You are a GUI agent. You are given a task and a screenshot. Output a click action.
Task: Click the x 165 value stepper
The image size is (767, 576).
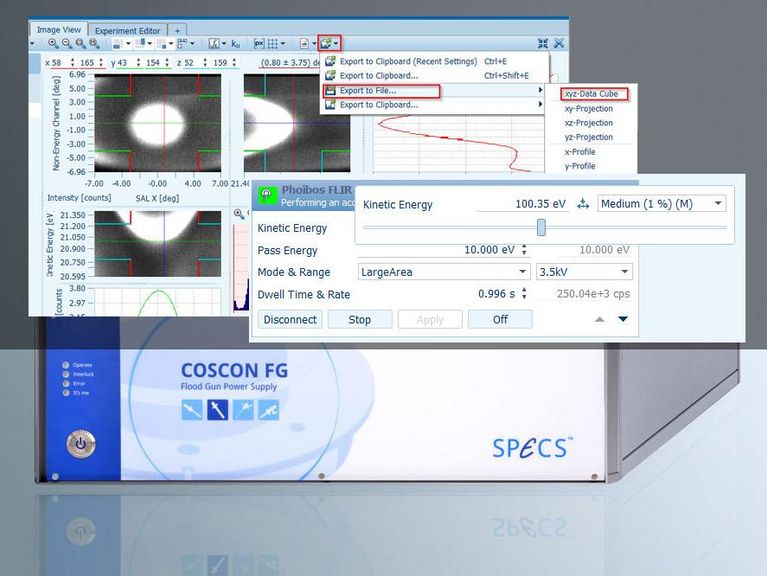(x=101, y=63)
